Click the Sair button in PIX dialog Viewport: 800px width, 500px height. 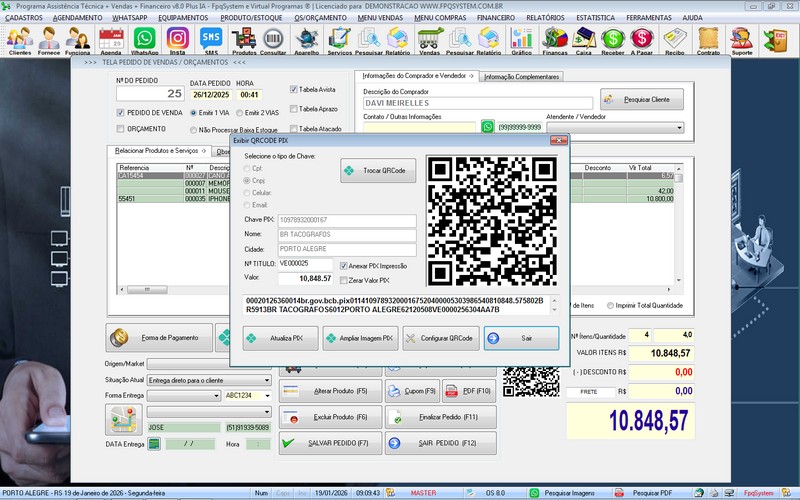521,338
